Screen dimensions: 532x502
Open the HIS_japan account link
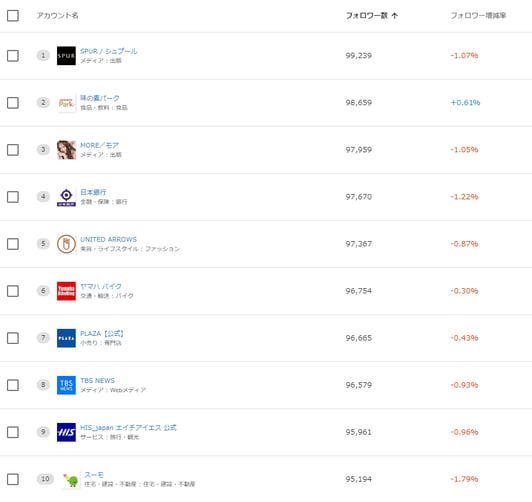(128, 428)
